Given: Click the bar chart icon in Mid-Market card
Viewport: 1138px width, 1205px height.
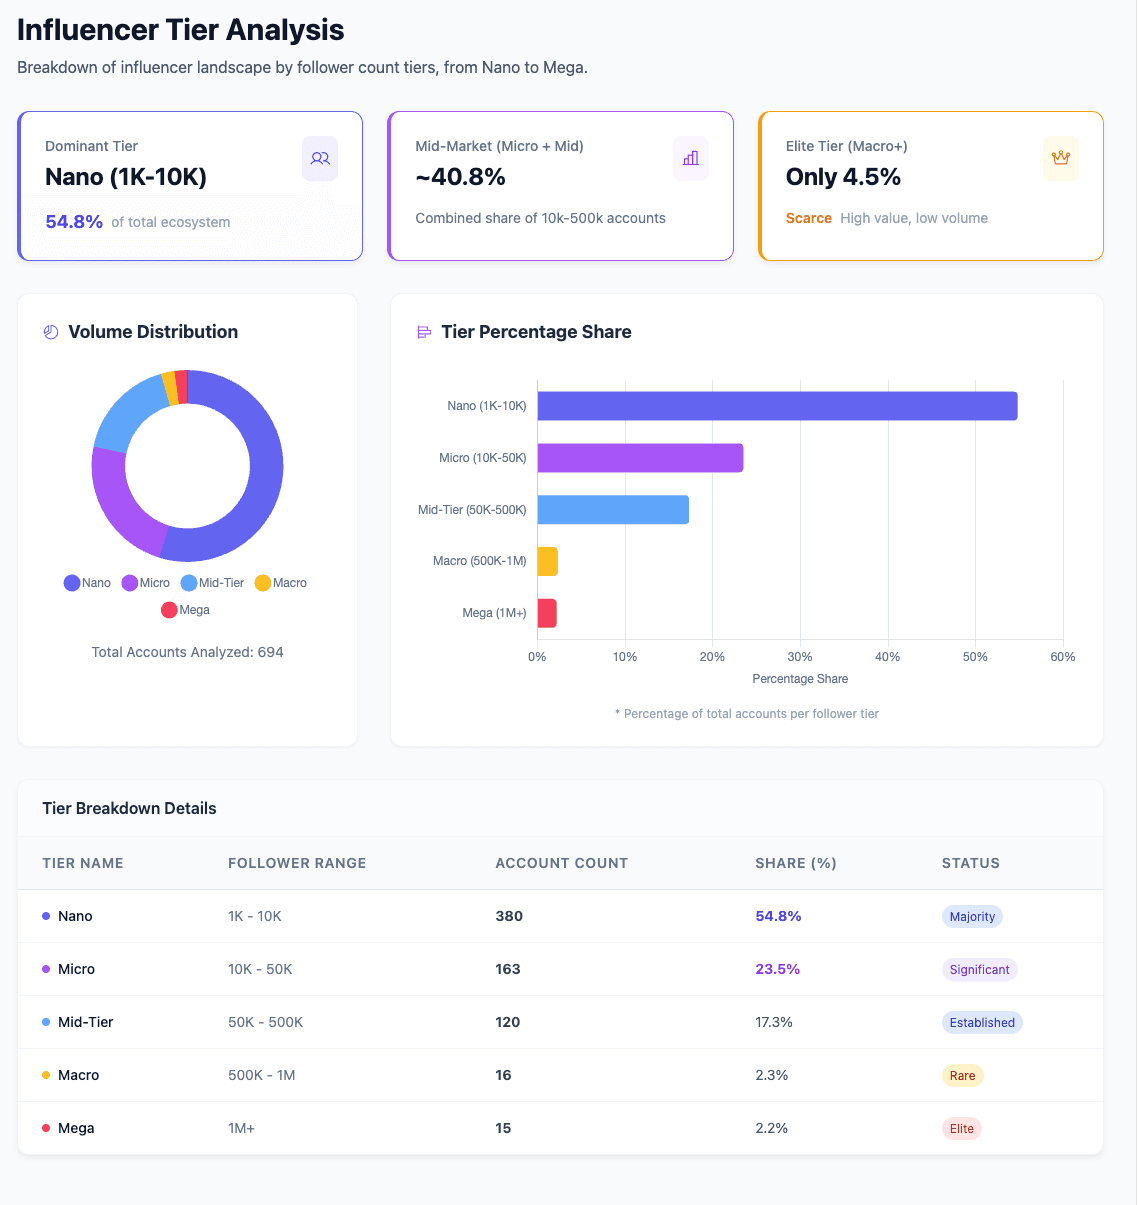Looking at the screenshot, I should coord(690,158).
